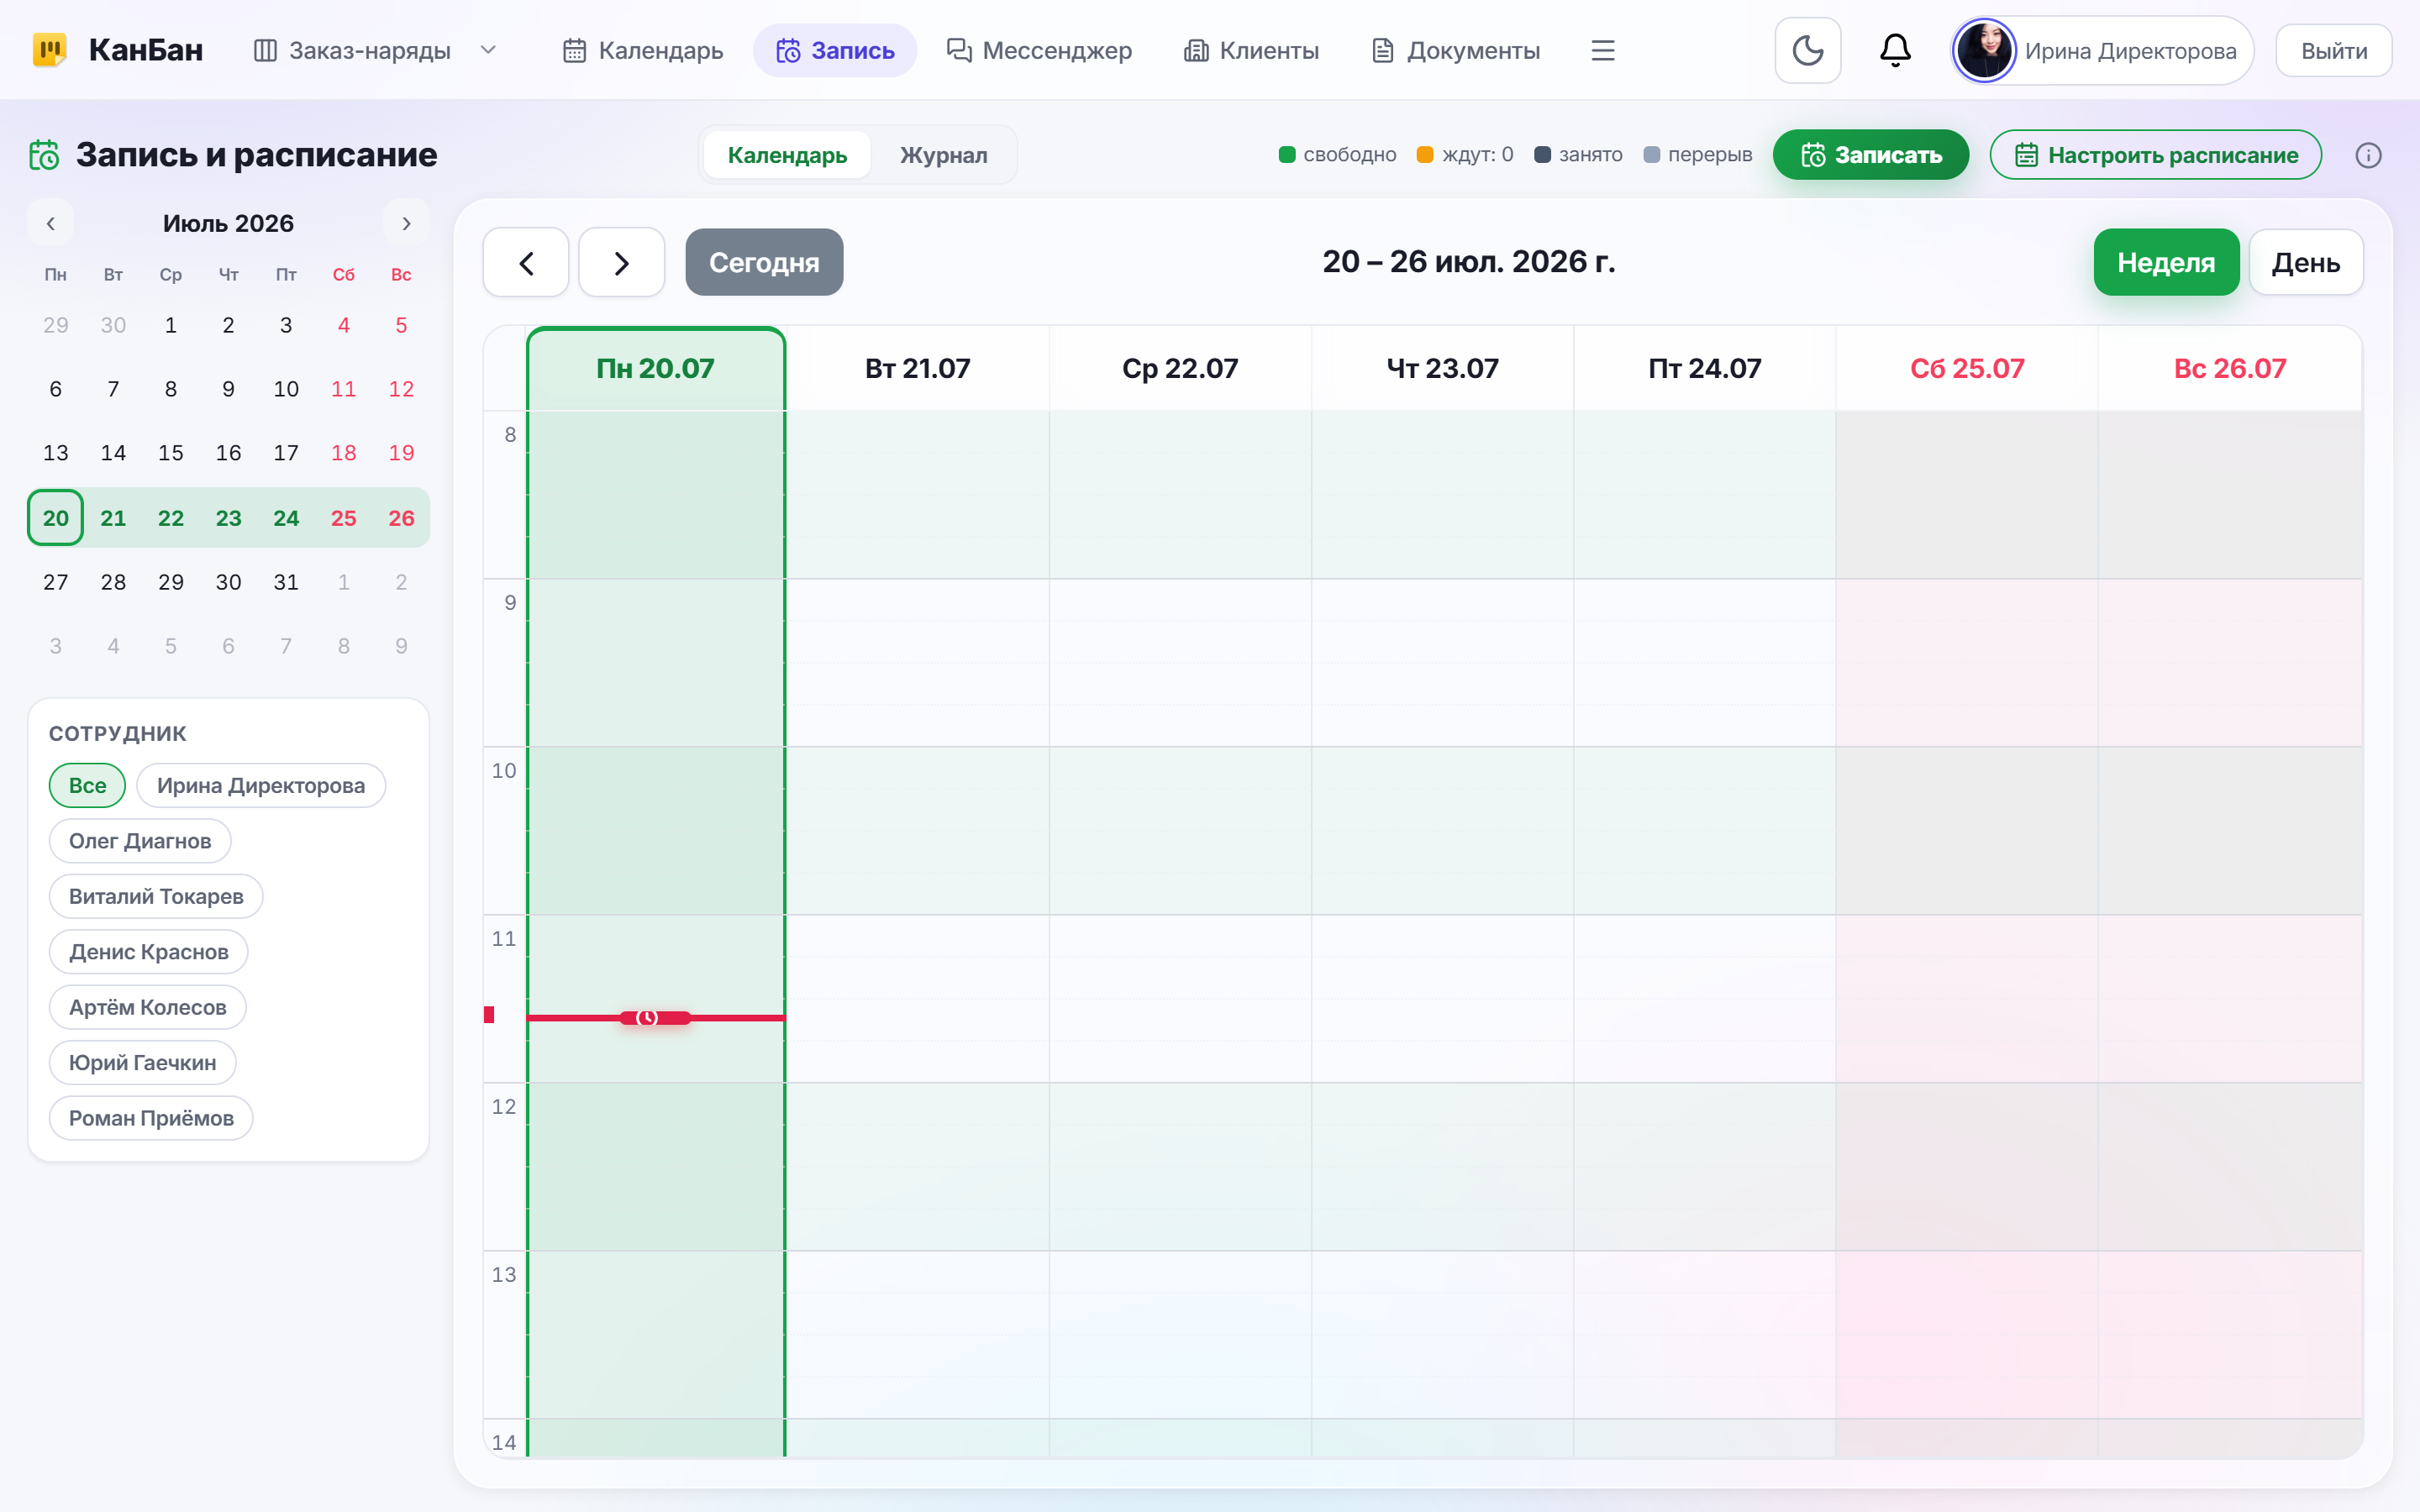The height and width of the screenshot is (1512, 2420).
Task: Click the green свободно legend swatch
Action: 1287,154
